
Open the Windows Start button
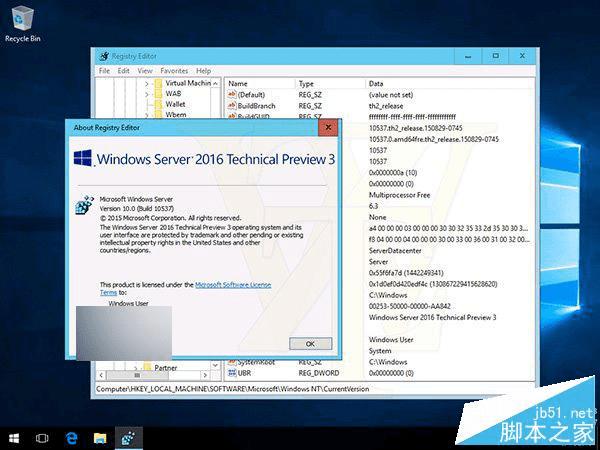(14, 438)
